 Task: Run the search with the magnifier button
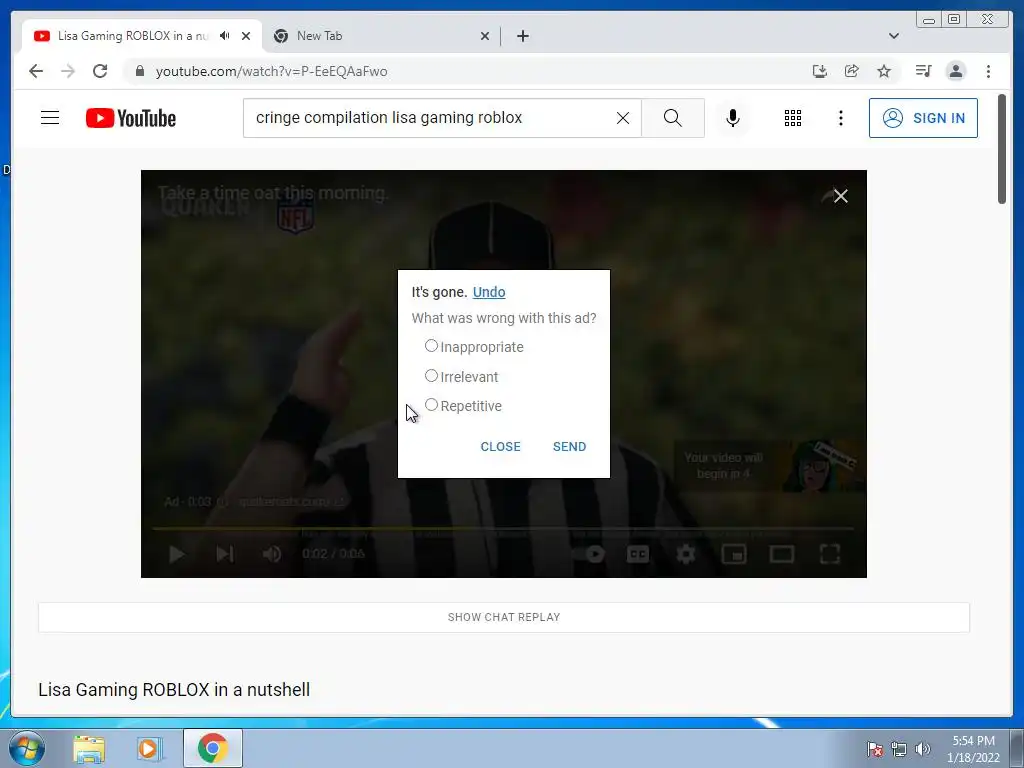coord(673,118)
